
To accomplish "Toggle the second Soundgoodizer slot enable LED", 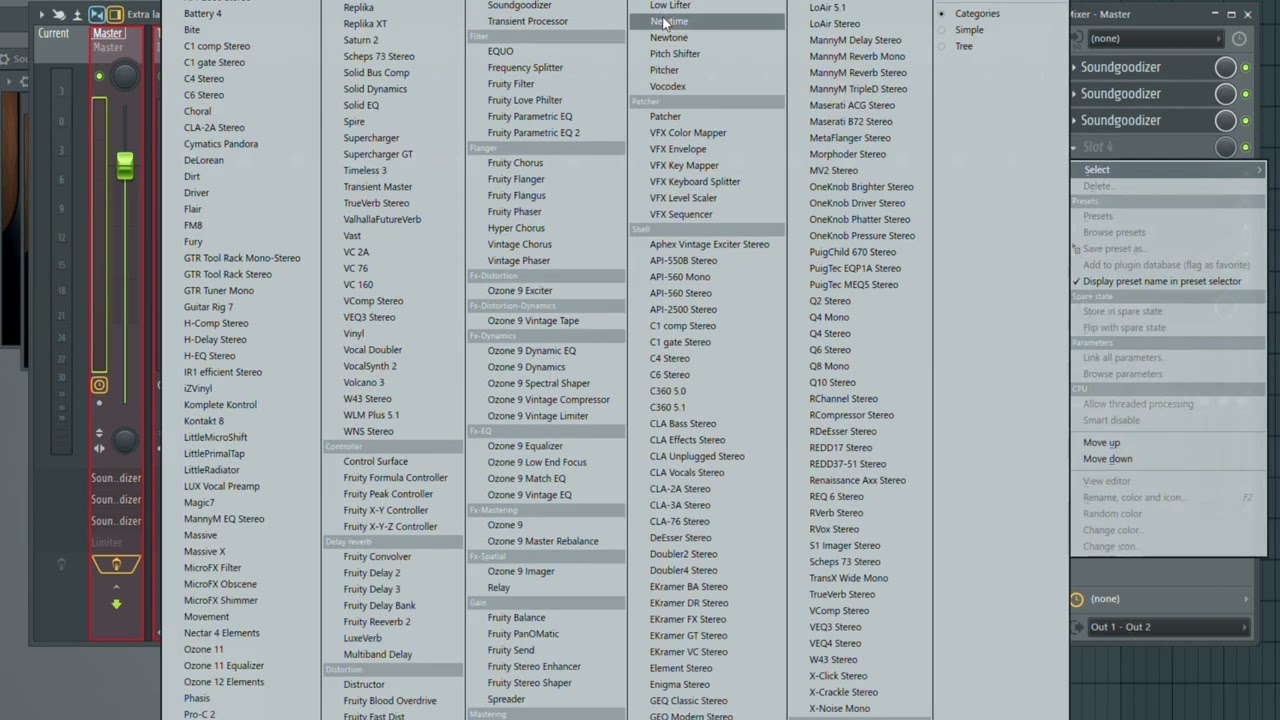I will click(x=1246, y=94).
